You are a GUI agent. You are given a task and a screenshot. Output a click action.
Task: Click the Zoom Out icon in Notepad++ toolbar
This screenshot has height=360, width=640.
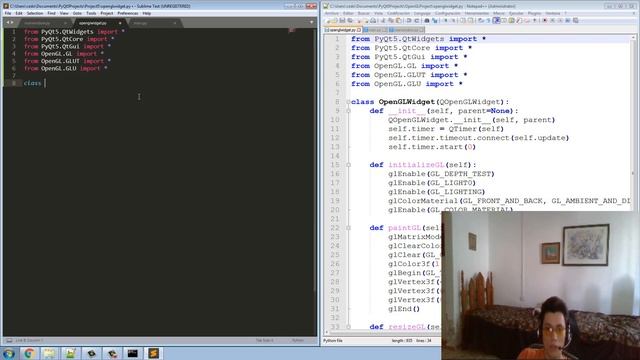453,20
